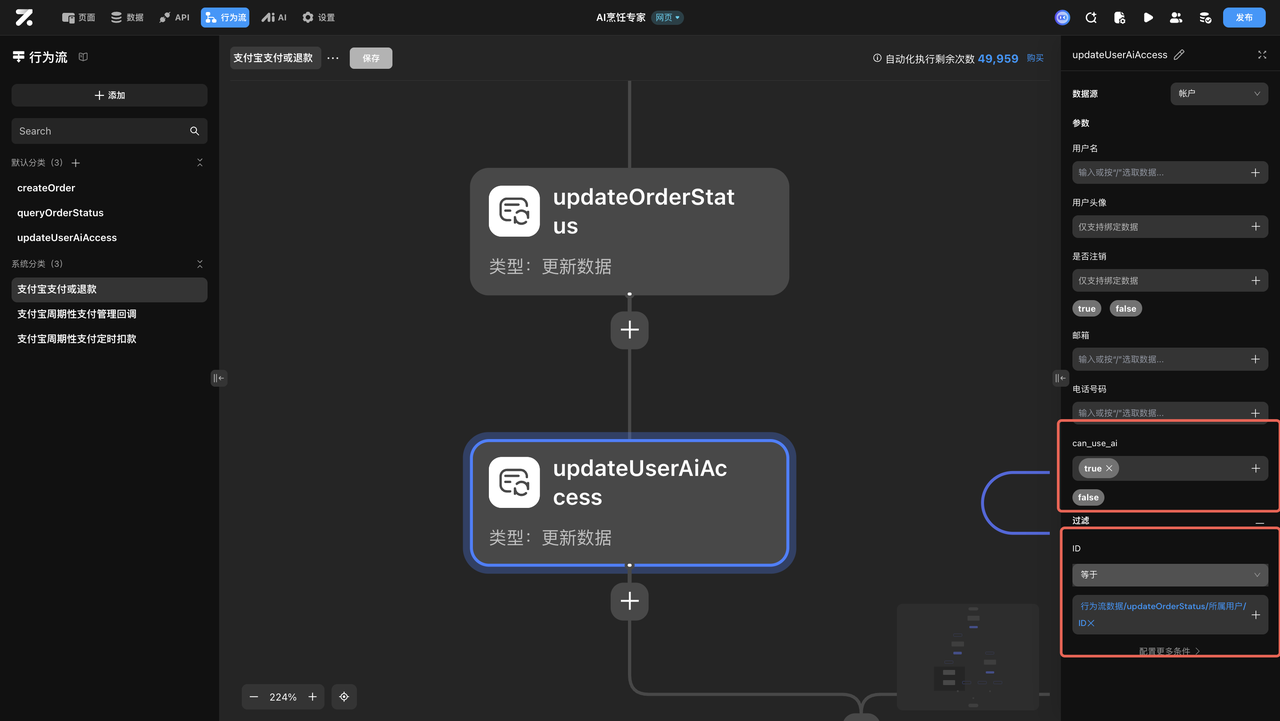The width and height of the screenshot is (1280, 721).
Task: Click plus in the 用户头像 field
Action: coord(1256,227)
